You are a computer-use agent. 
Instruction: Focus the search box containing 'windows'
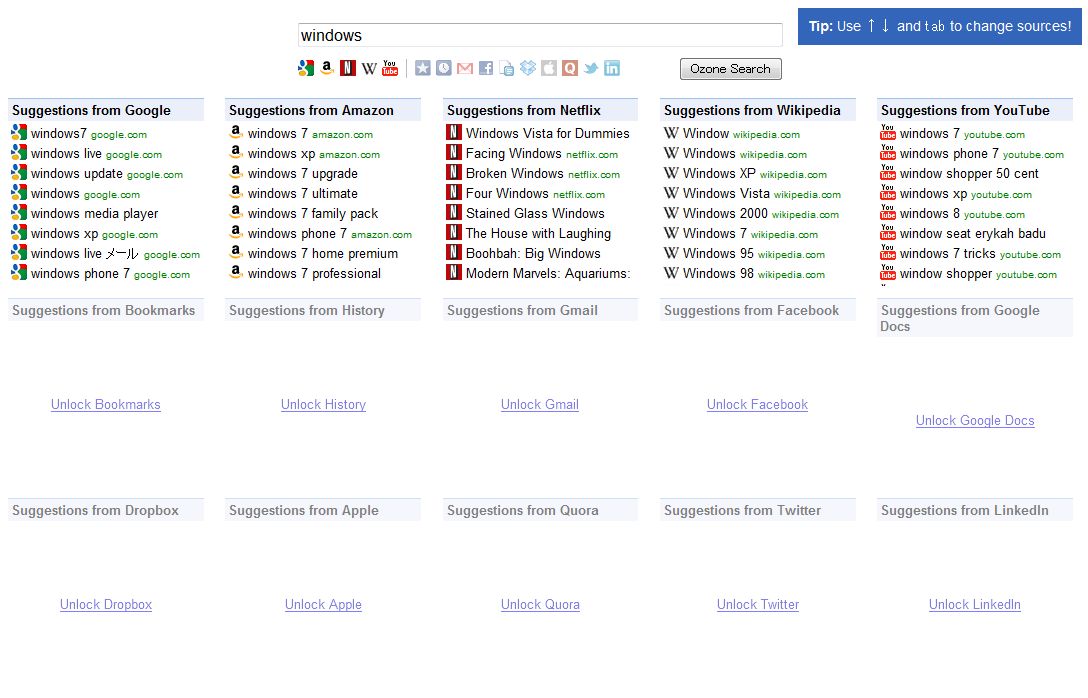coord(540,35)
